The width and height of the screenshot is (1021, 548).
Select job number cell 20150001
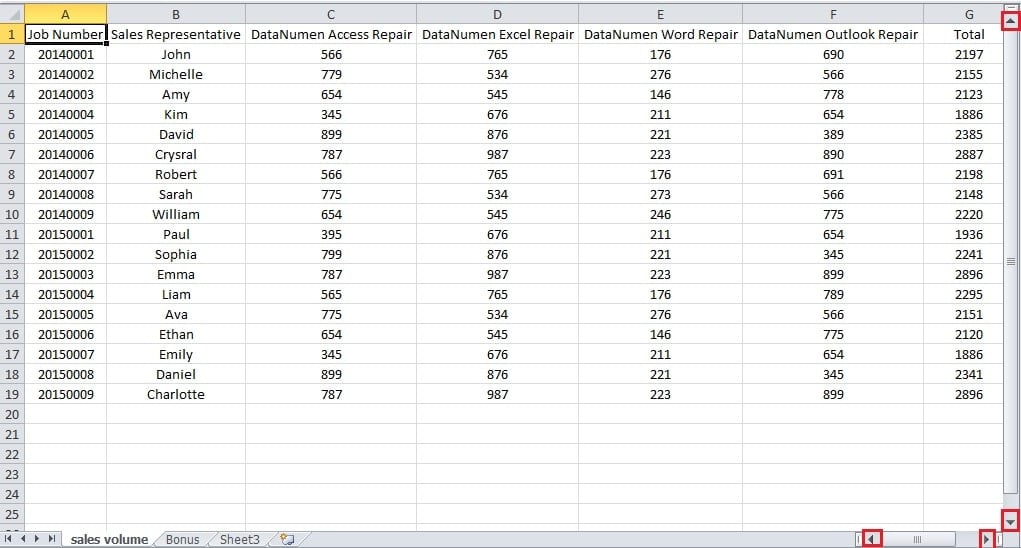(65, 234)
